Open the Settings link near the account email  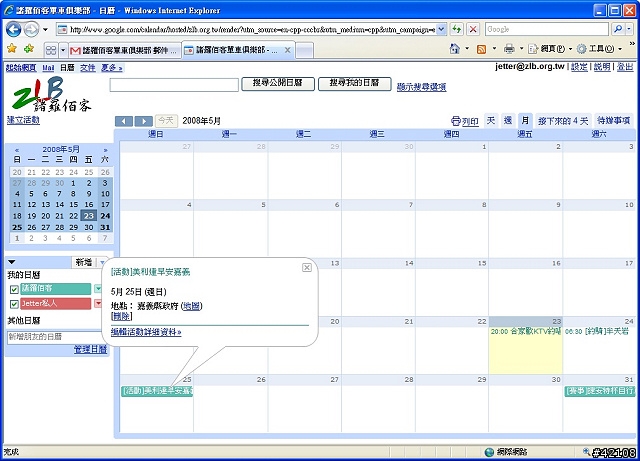(x=579, y=67)
